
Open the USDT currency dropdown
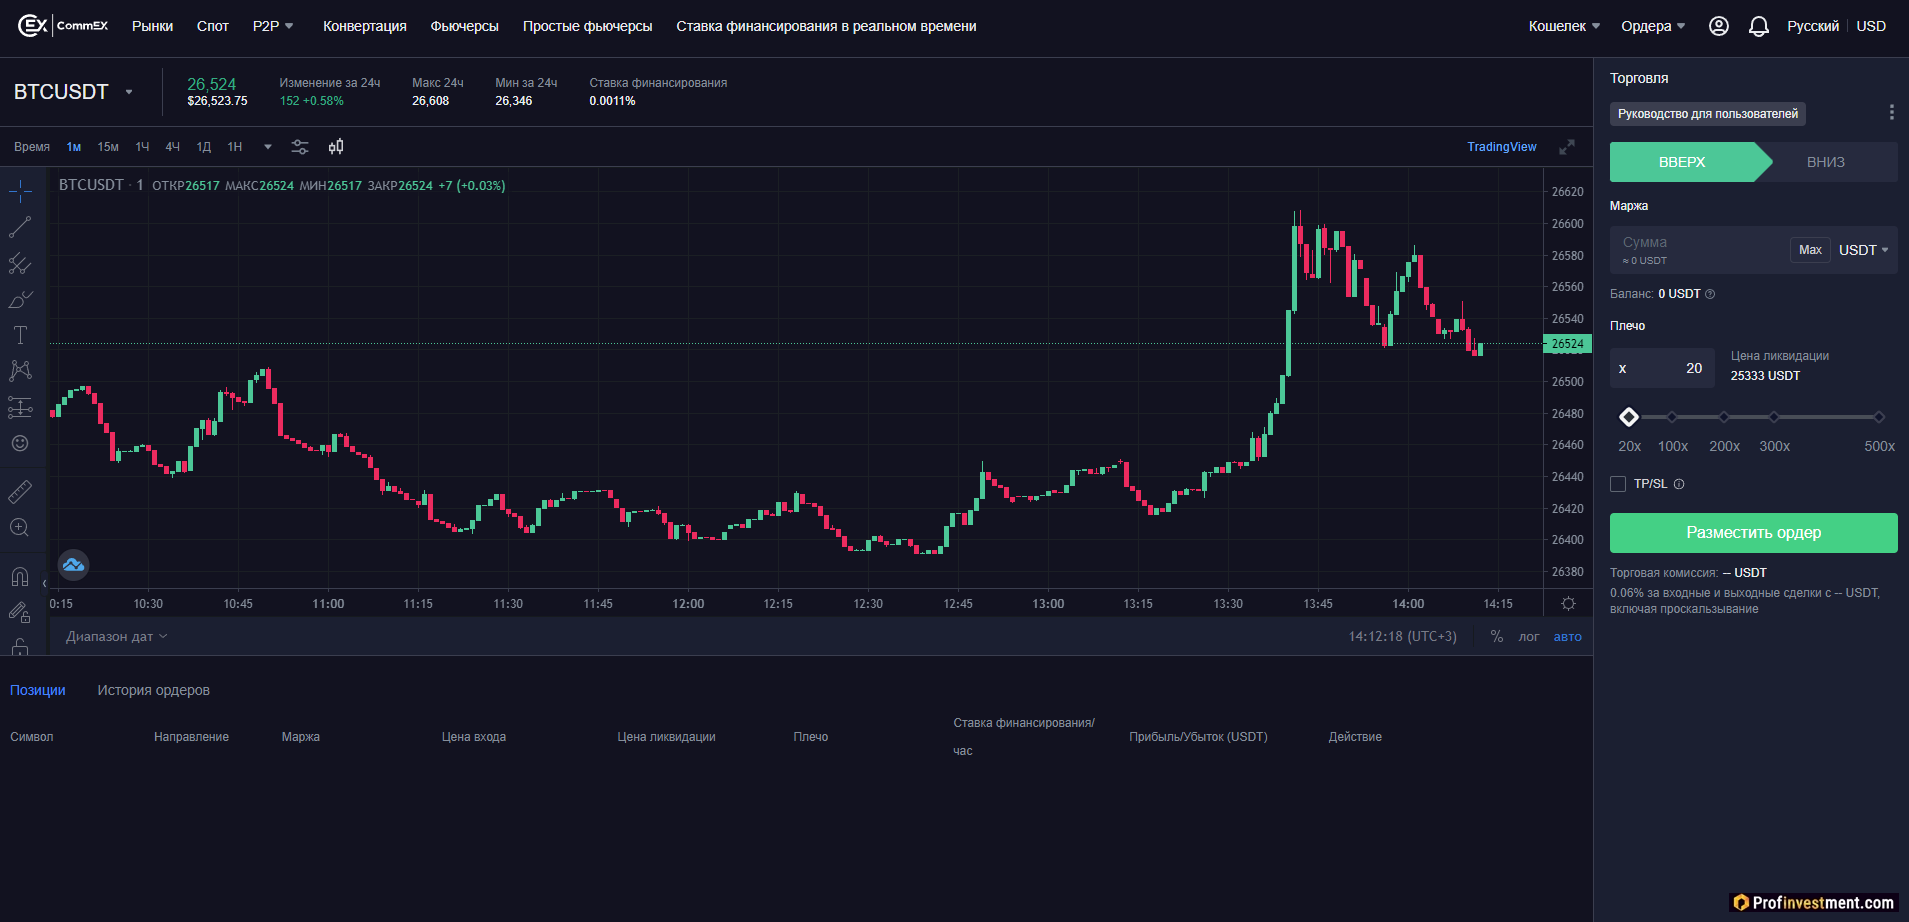pos(1864,250)
